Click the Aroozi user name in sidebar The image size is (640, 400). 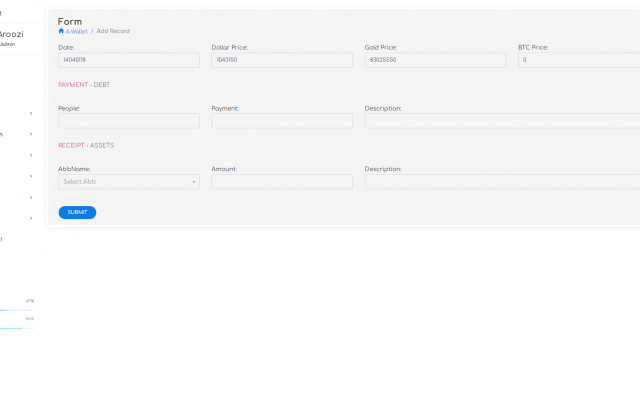(11, 34)
